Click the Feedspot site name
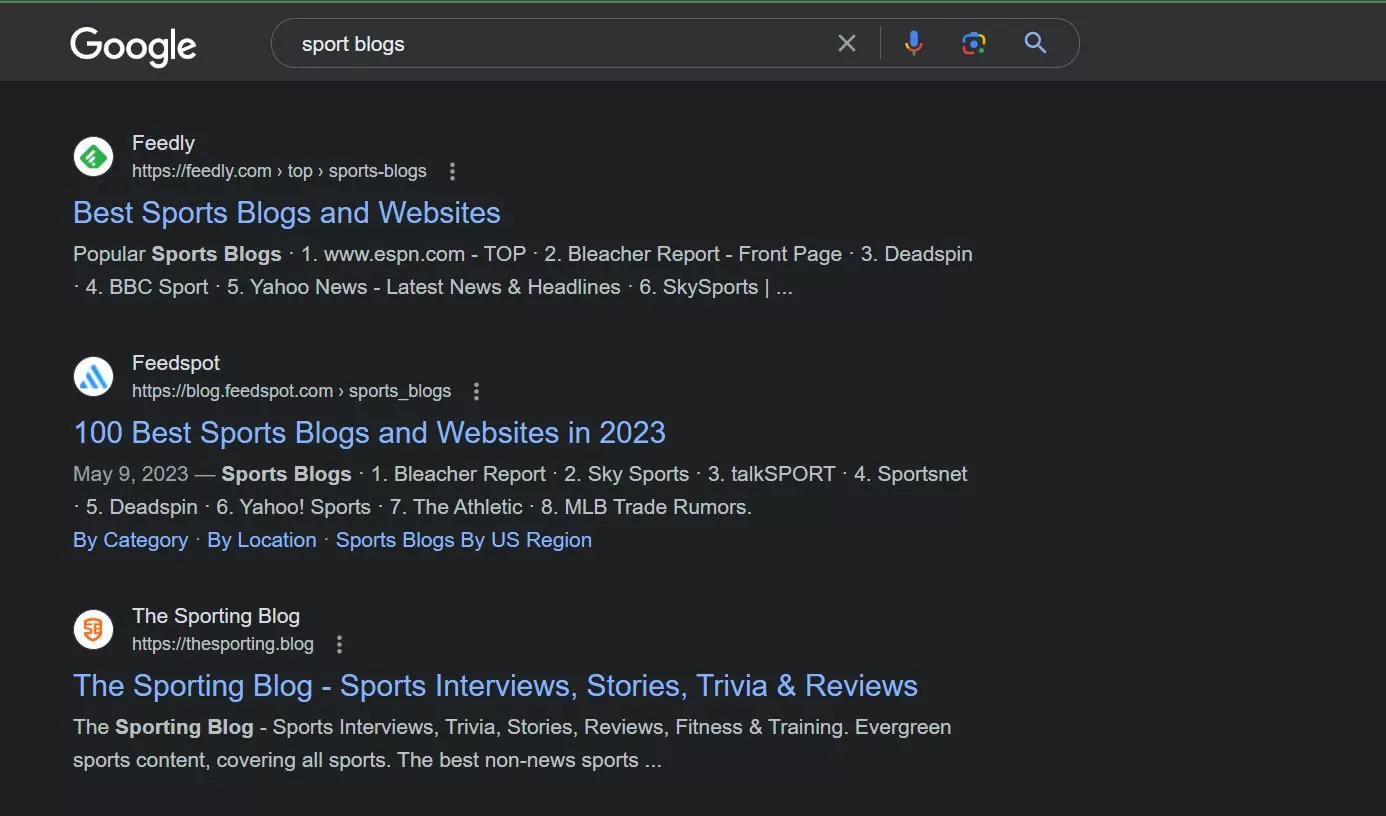Image resolution: width=1386 pixels, height=816 pixels. [176, 363]
